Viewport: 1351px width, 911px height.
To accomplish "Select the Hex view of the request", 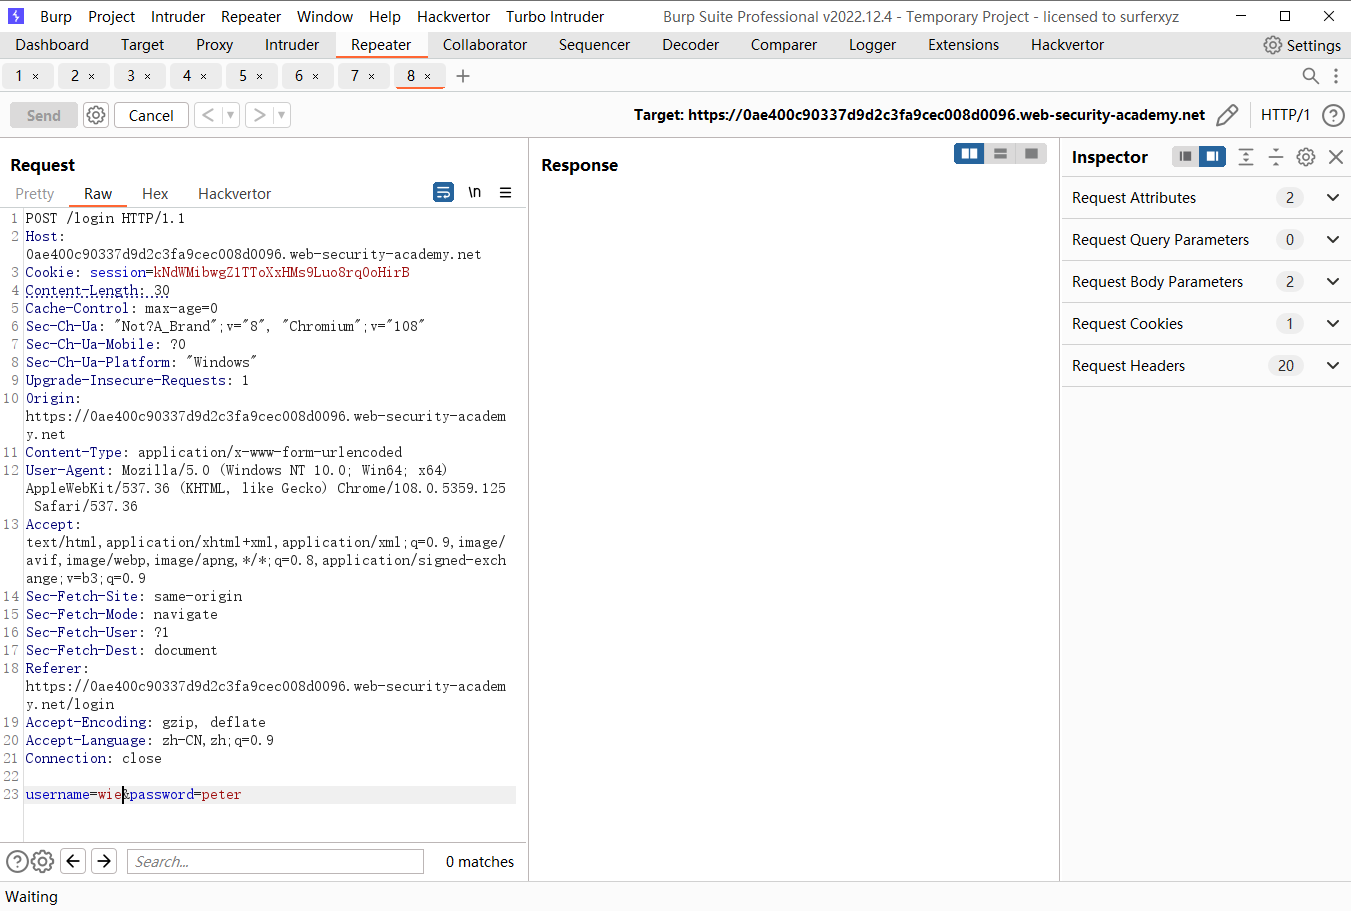I will pos(155,194).
